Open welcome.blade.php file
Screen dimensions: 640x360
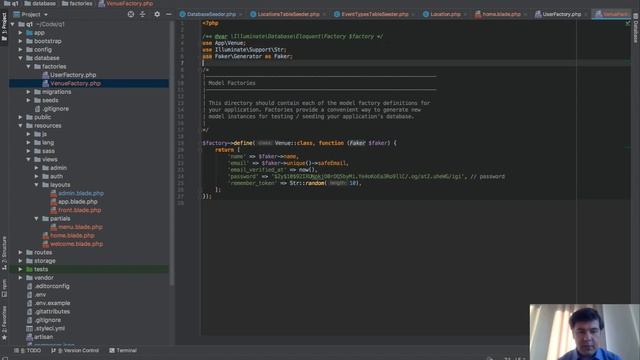76,244
